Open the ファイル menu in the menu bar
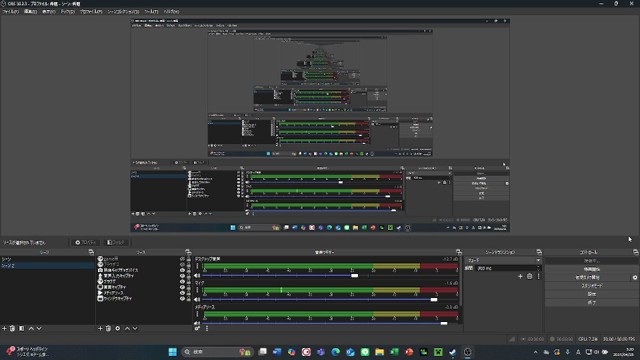This screenshot has width=640, height=360. tap(10, 11)
